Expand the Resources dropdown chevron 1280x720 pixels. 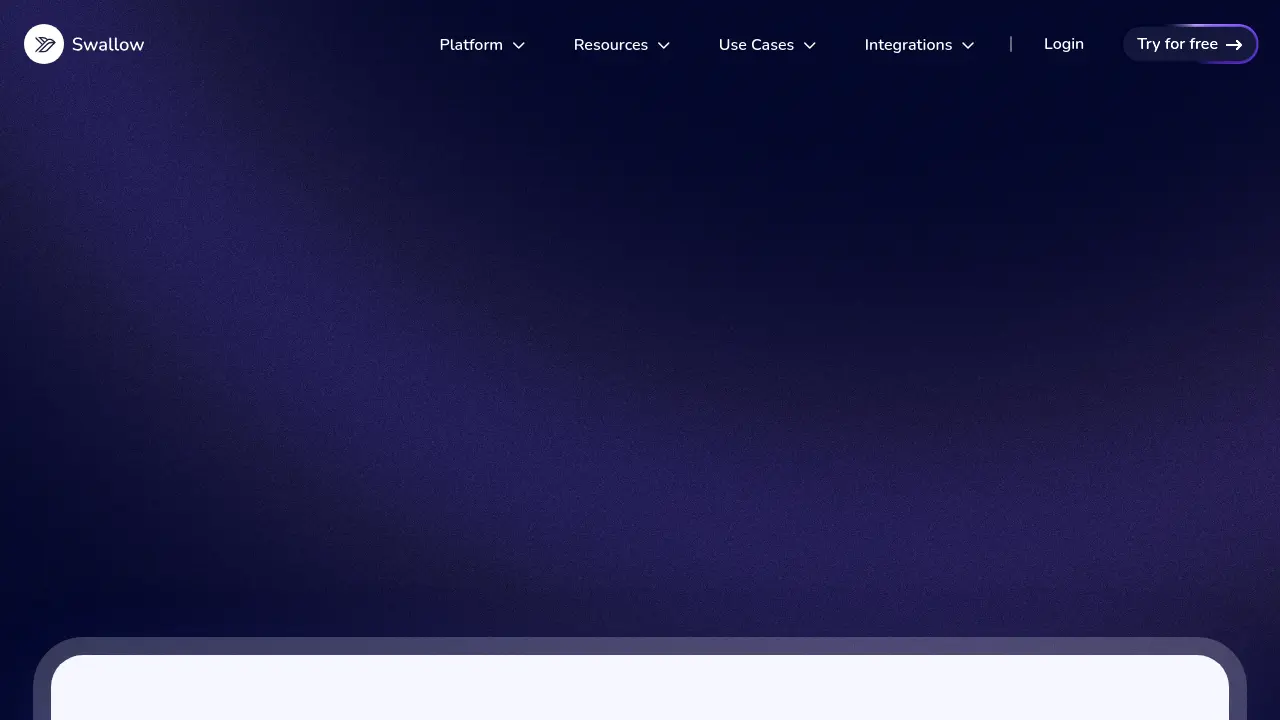[663, 45]
